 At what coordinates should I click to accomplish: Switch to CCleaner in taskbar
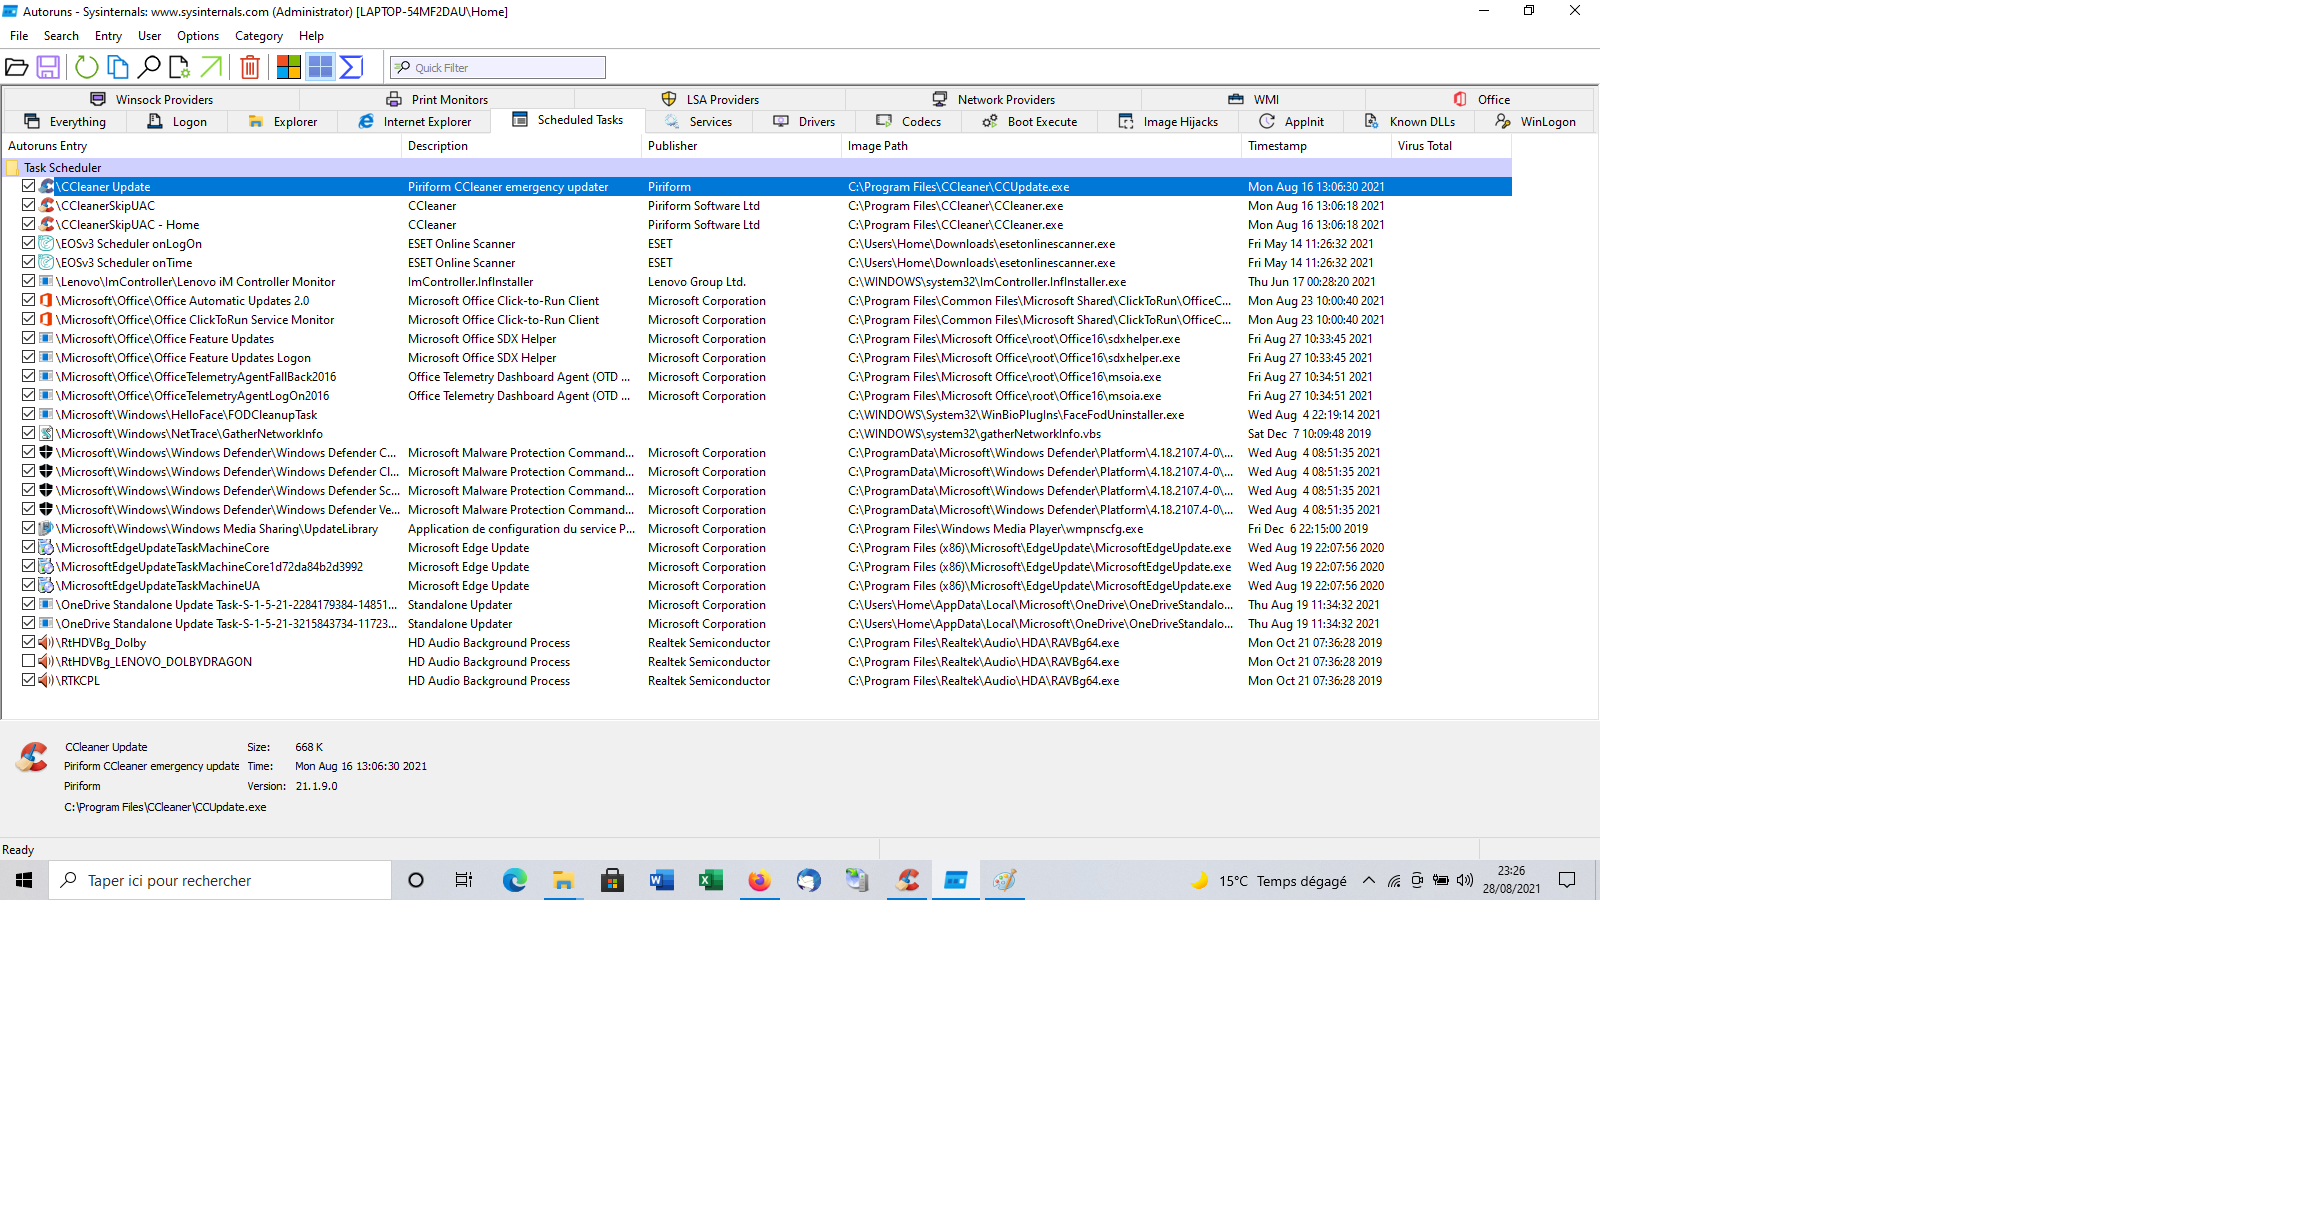tap(907, 880)
